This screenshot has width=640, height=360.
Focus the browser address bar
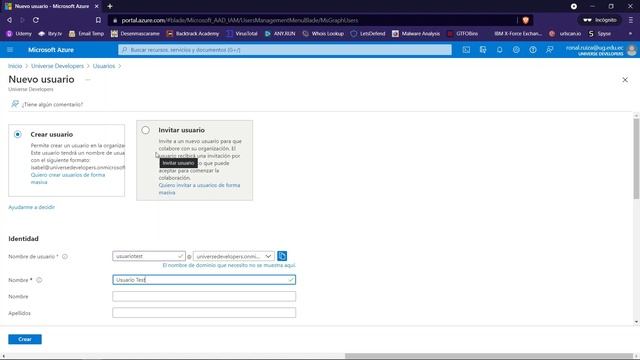click(314, 20)
